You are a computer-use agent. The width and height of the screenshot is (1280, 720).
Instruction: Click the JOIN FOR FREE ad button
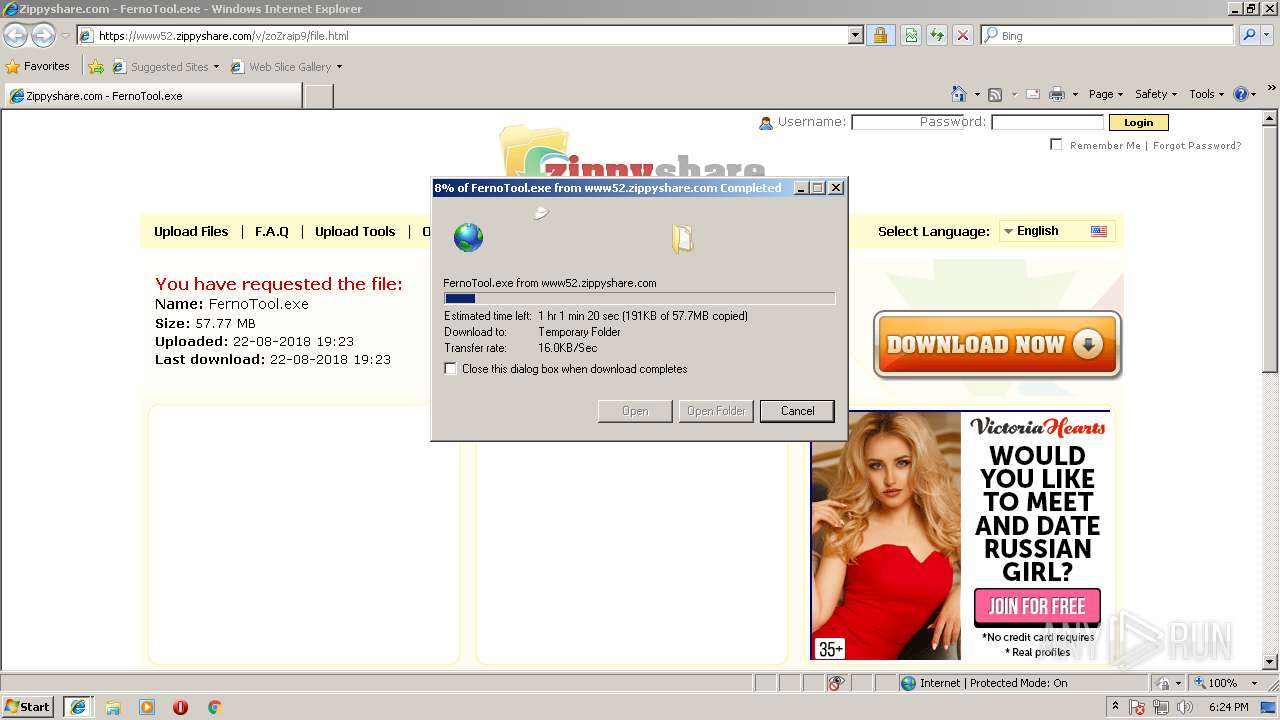pos(1037,606)
